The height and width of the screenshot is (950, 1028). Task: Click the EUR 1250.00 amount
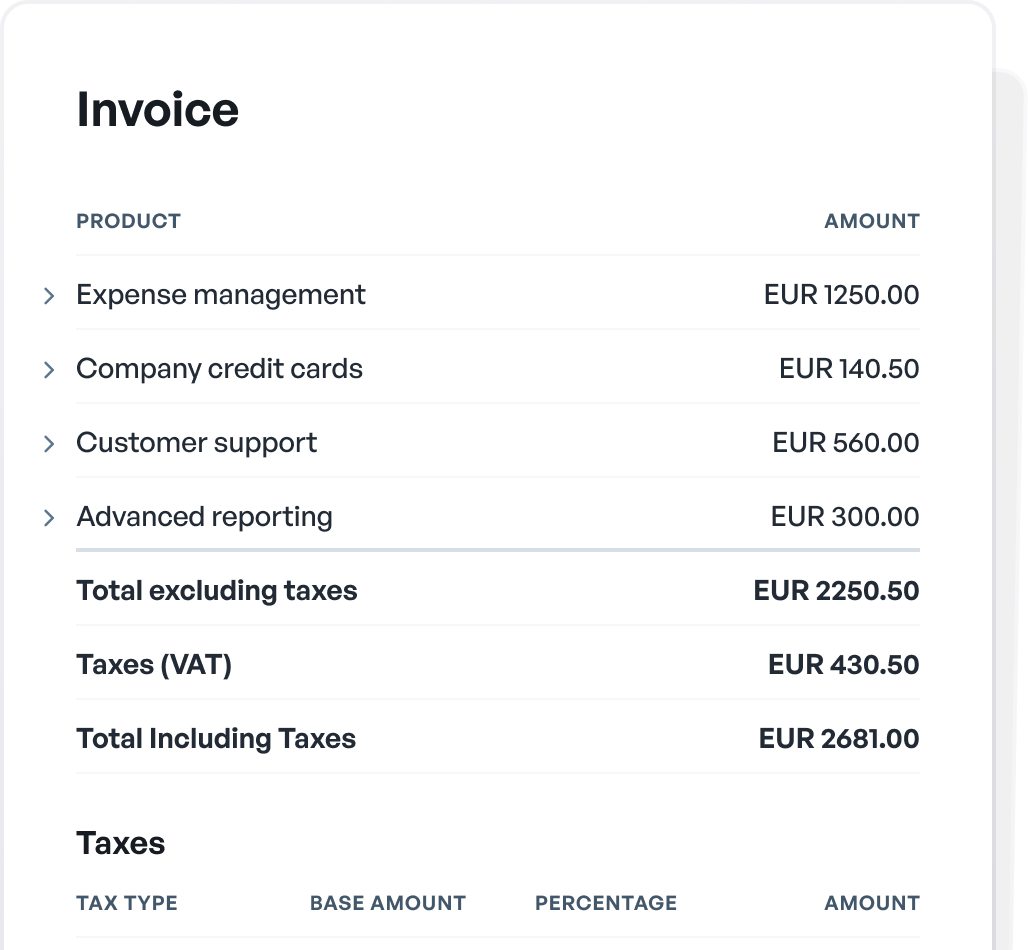tap(841, 295)
